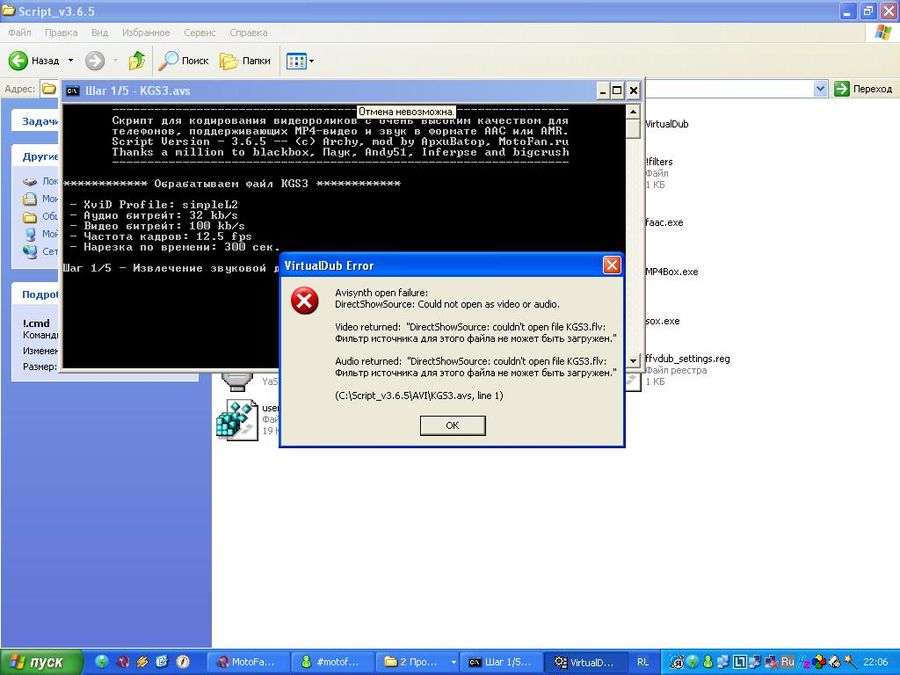Screen dimensions: 900x675
Task: Select faac.exe in the Explorer list
Action: point(664,223)
